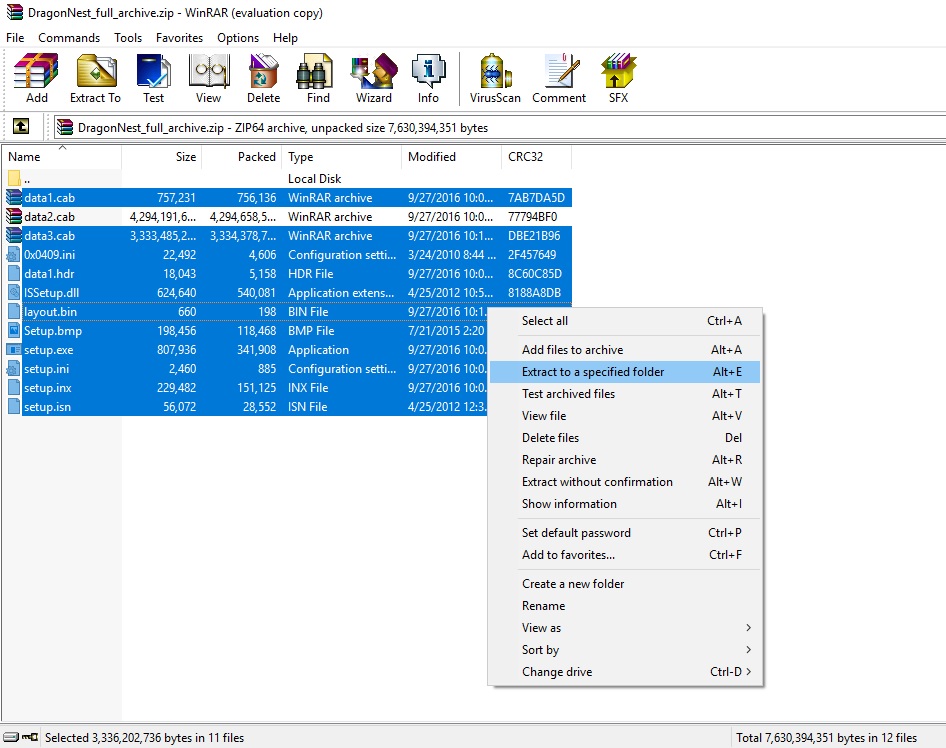Sort files by Name column header
This screenshot has height=748, width=946.
click(x=62, y=157)
